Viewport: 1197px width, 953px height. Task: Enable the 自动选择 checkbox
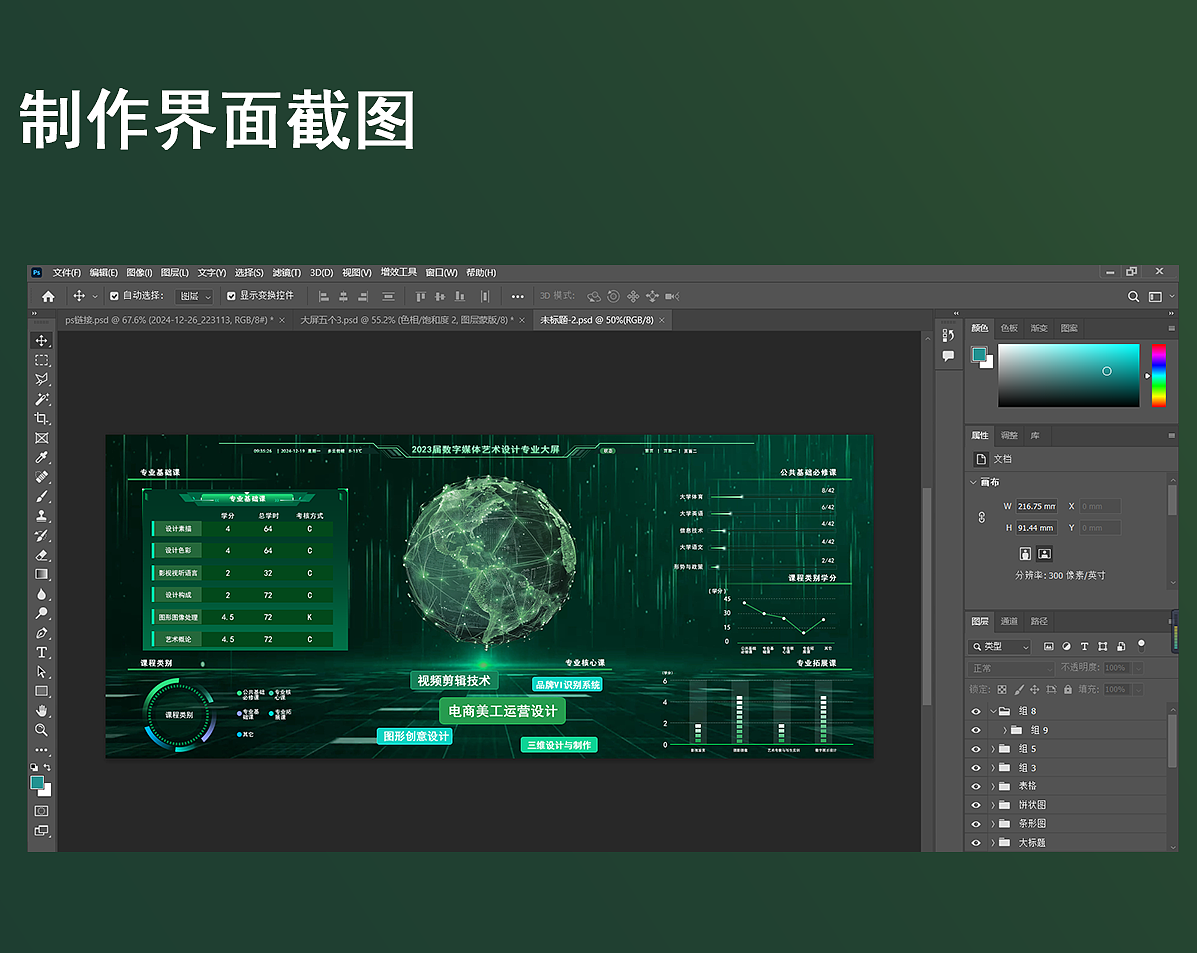pos(113,296)
